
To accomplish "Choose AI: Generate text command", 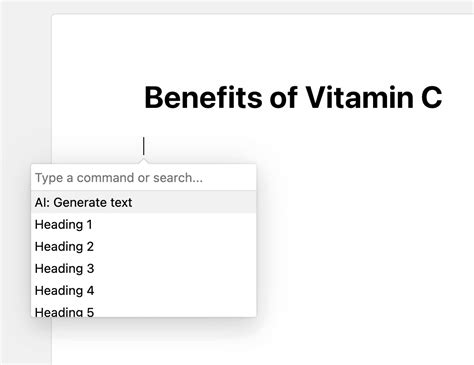I will [x=144, y=202].
